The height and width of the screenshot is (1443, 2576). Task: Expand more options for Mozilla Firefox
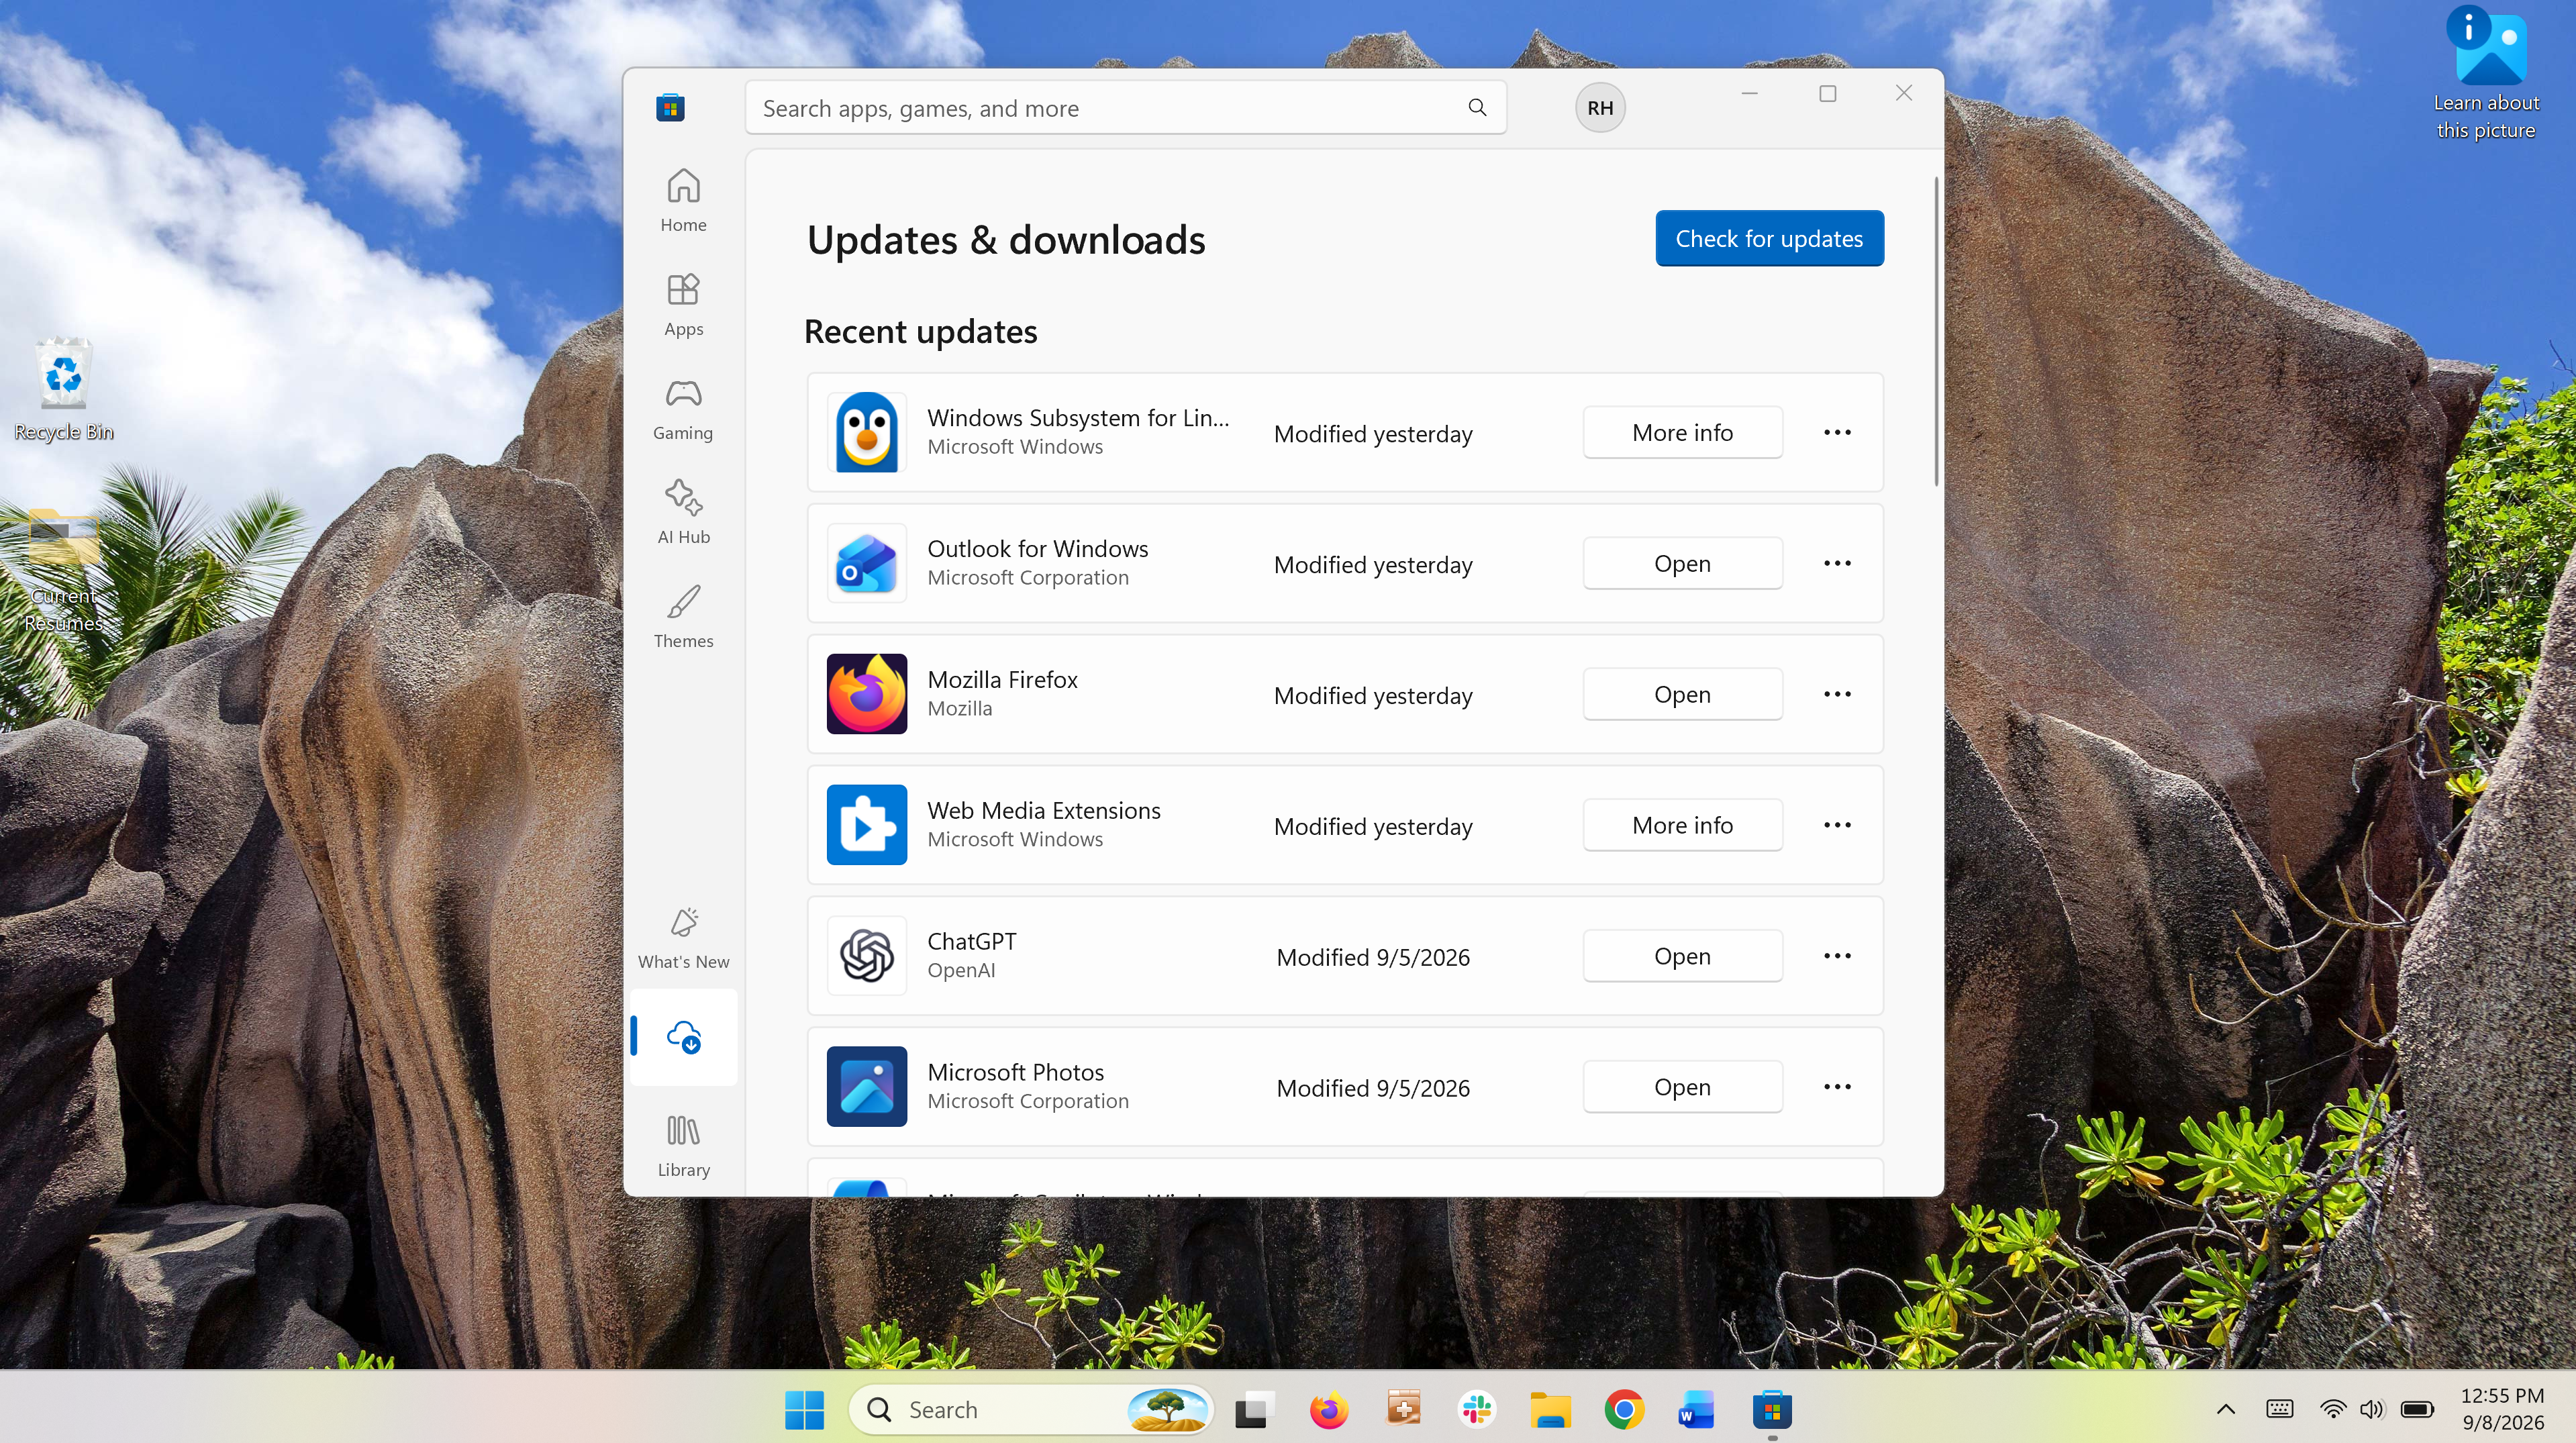[x=1837, y=694]
